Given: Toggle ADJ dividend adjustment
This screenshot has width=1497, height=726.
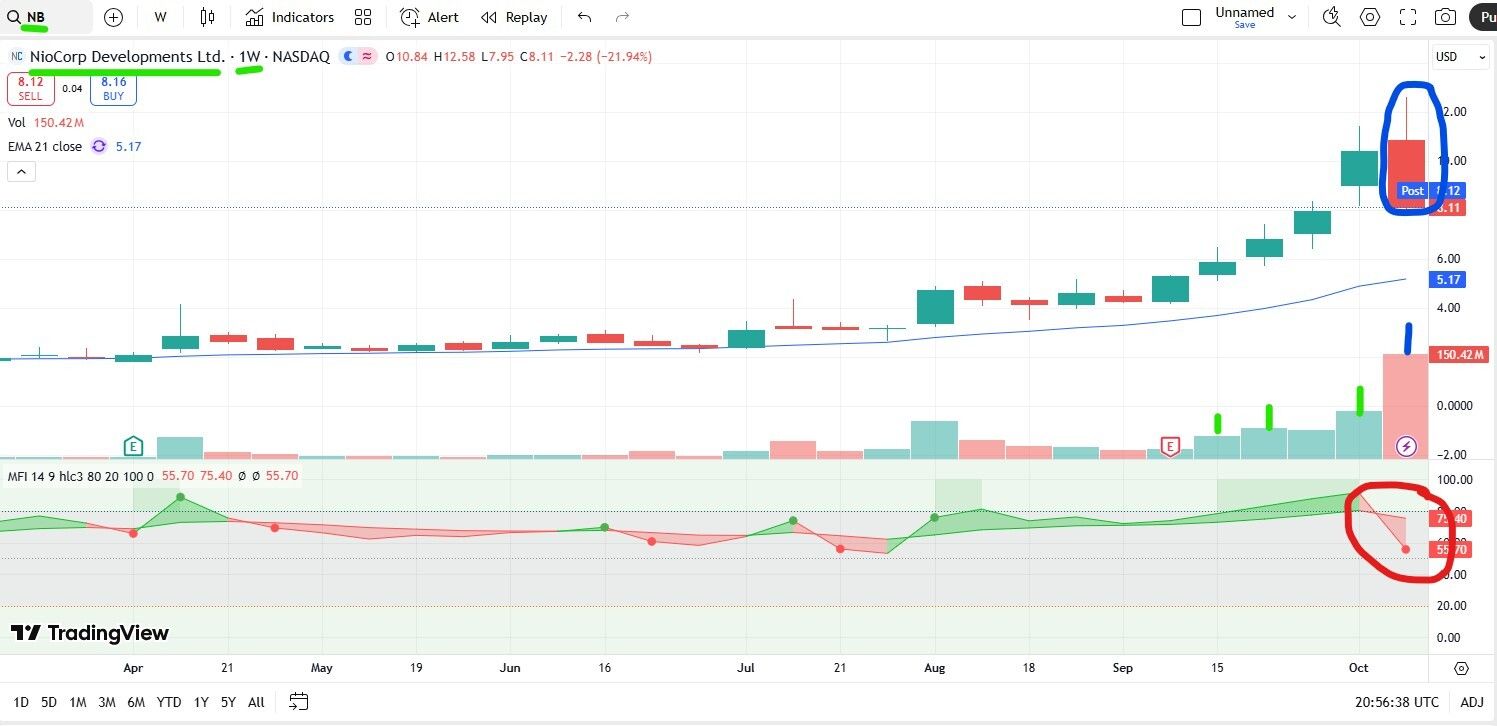Looking at the screenshot, I should point(1472,702).
